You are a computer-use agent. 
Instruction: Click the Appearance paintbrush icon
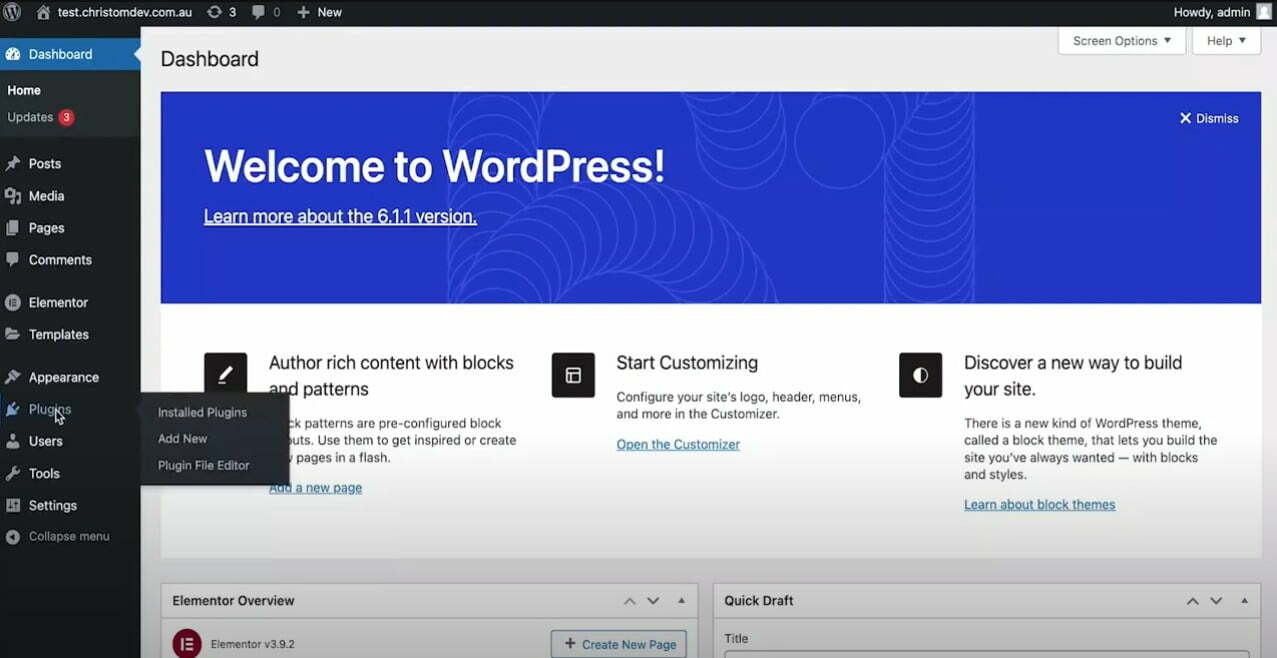coord(13,377)
